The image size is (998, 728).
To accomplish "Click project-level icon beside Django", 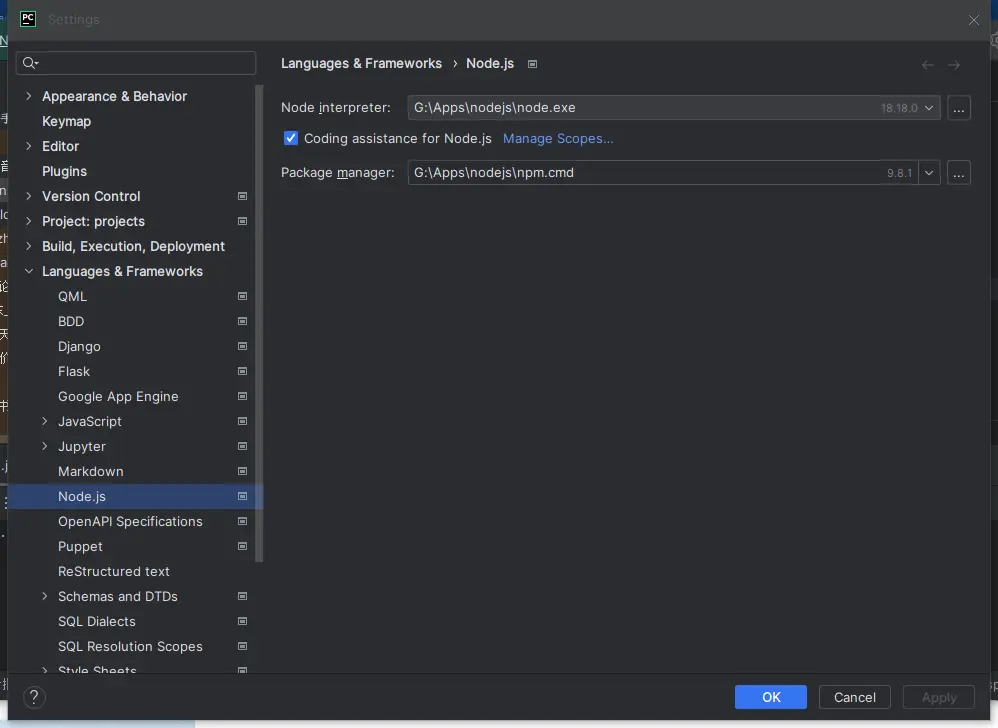I will click(x=242, y=346).
